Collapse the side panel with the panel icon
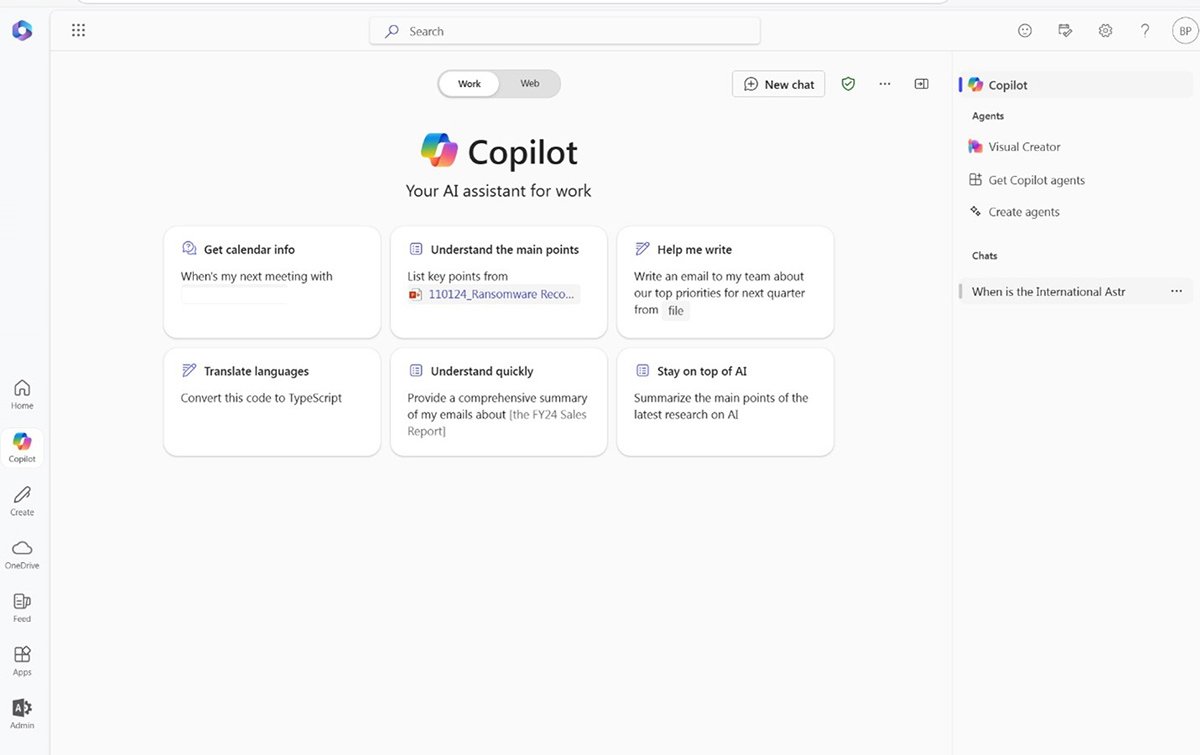 921,84
